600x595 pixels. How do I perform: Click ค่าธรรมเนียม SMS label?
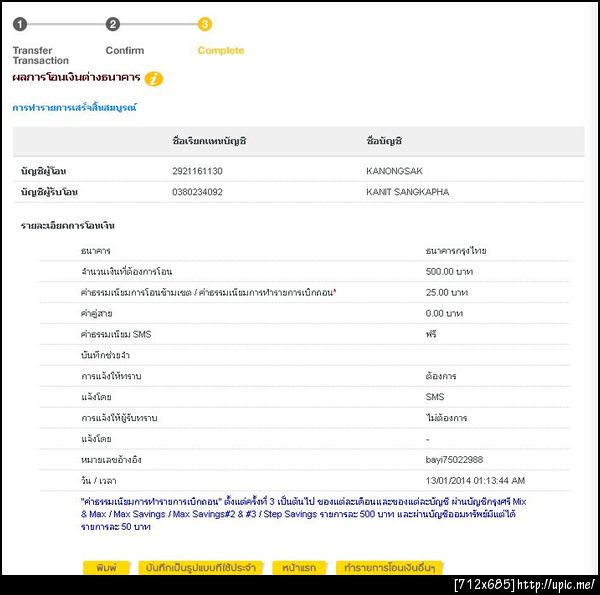pyautogui.click(x=116, y=334)
